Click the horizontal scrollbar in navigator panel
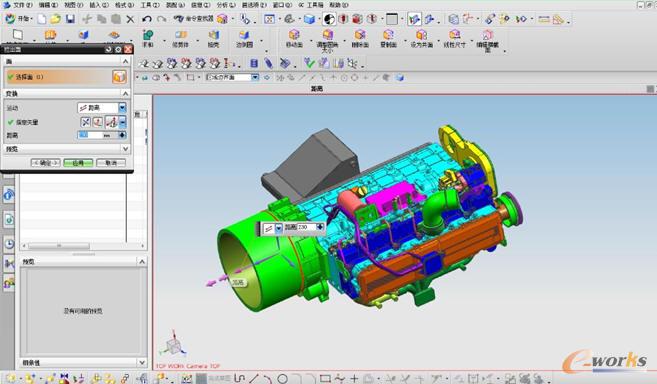Screen dimensions: 657x384 tap(83, 246)
